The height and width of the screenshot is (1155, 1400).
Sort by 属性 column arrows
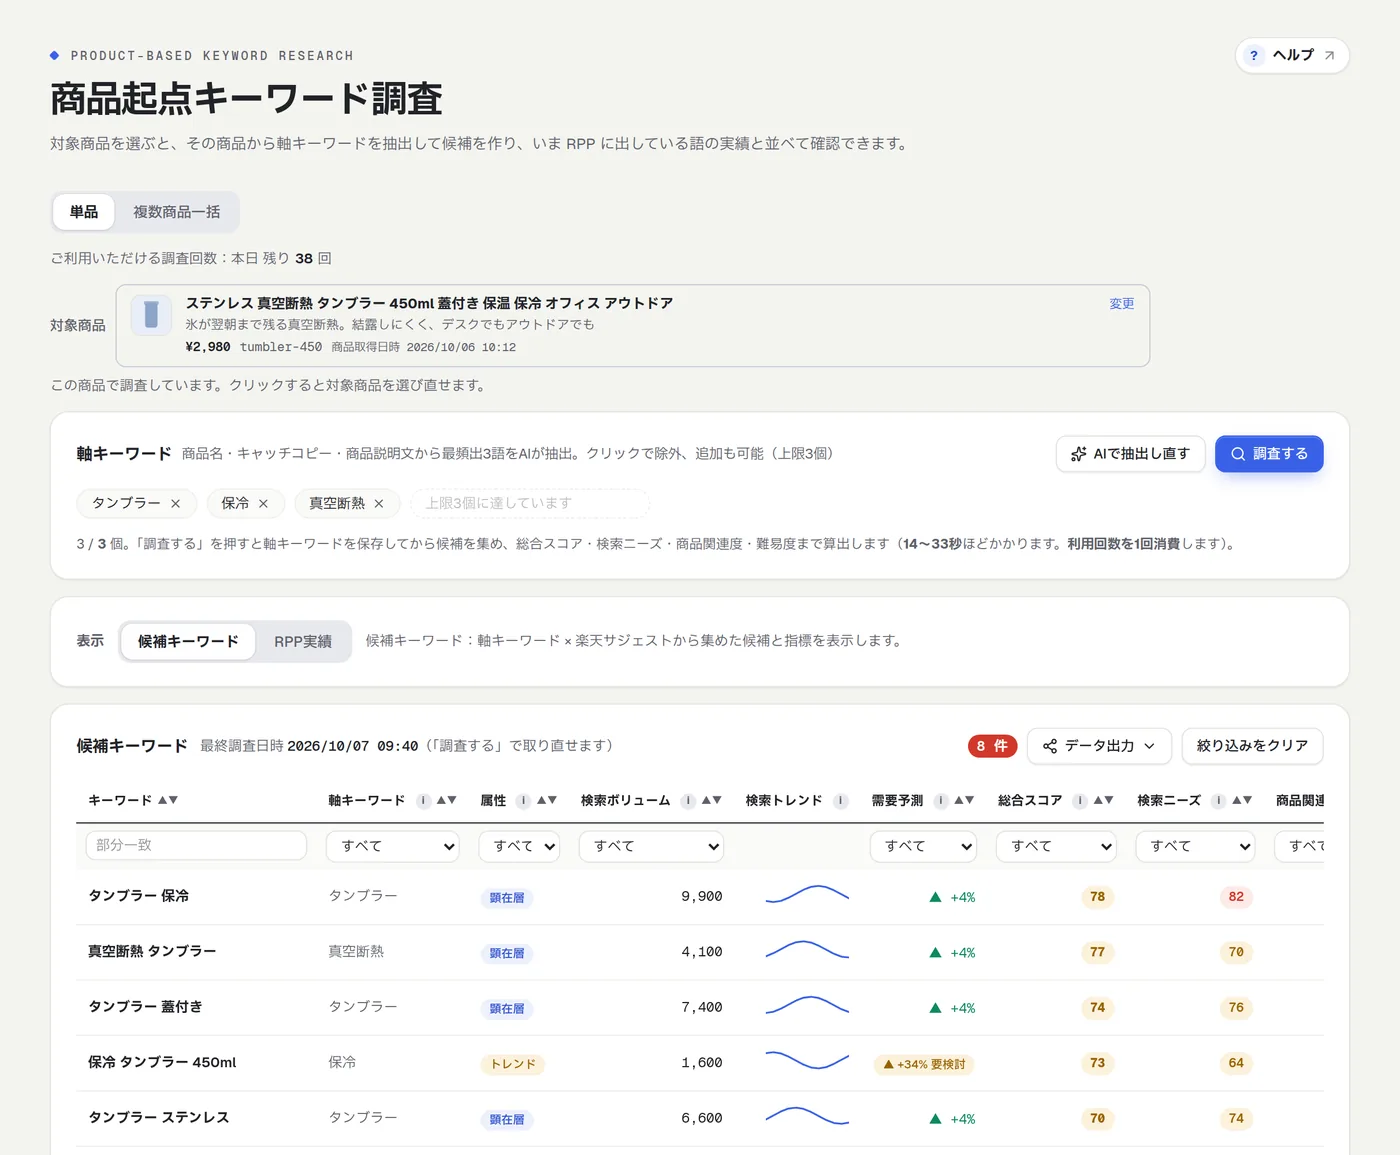coord(547,800)
